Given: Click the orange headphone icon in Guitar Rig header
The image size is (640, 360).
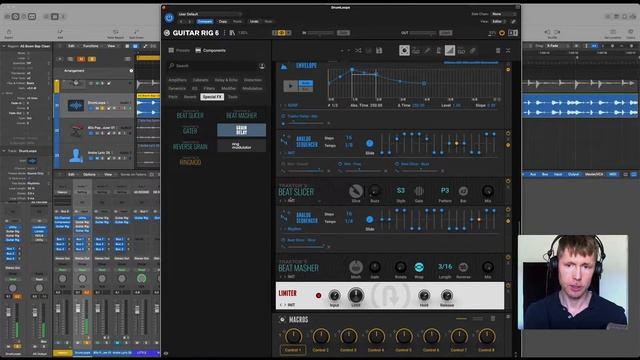Looking at the screenshot, I should click(x=502, y=33).
